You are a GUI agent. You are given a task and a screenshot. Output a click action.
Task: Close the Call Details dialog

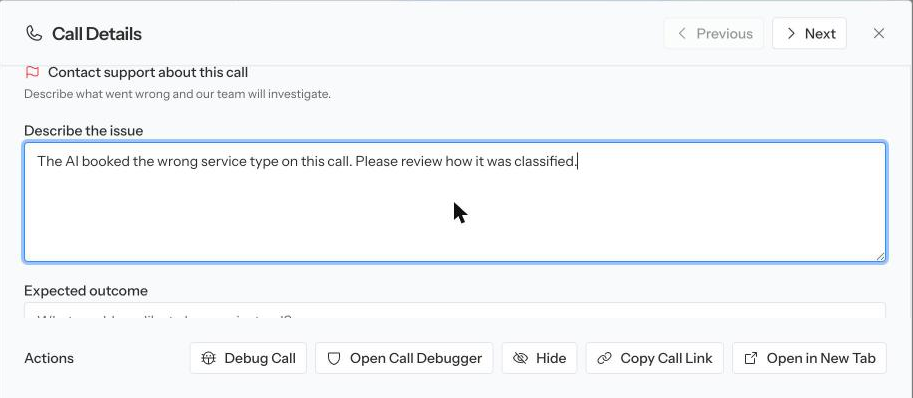879,34
